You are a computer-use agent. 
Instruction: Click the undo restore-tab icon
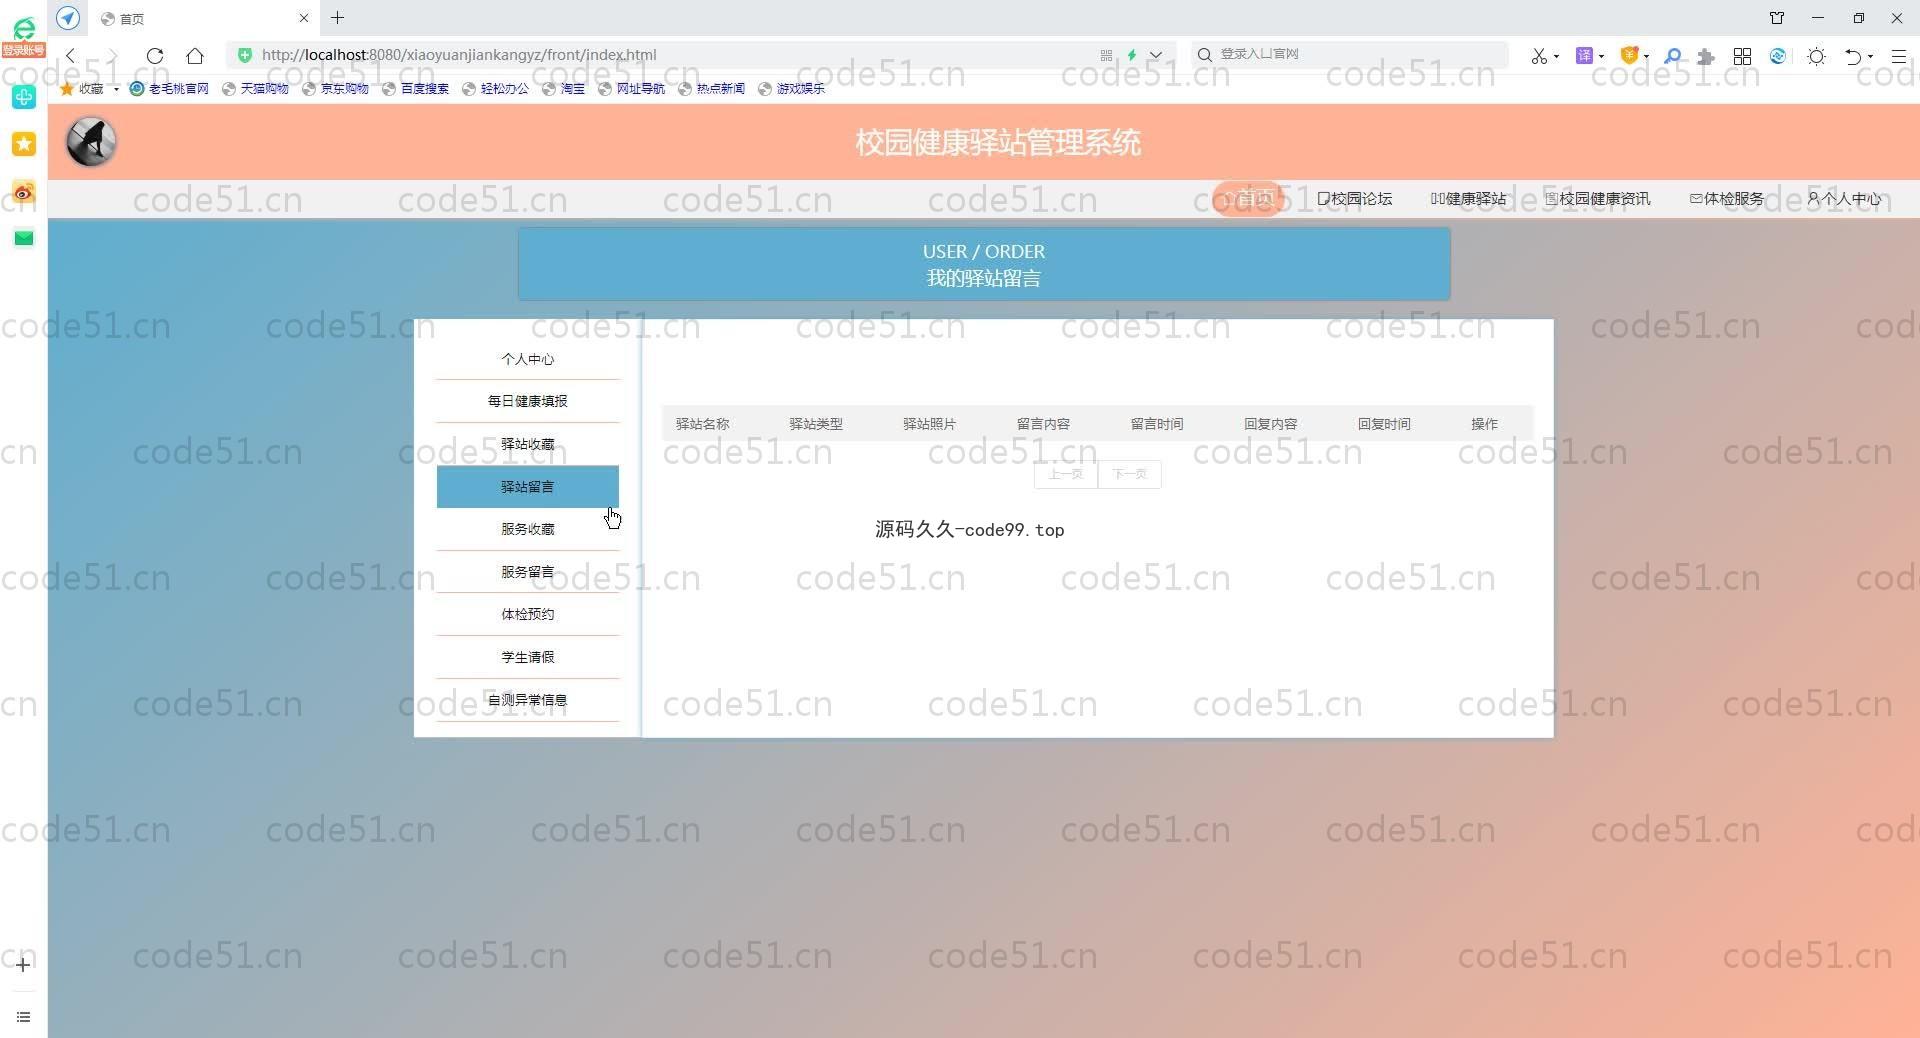tap(1853, 56)
